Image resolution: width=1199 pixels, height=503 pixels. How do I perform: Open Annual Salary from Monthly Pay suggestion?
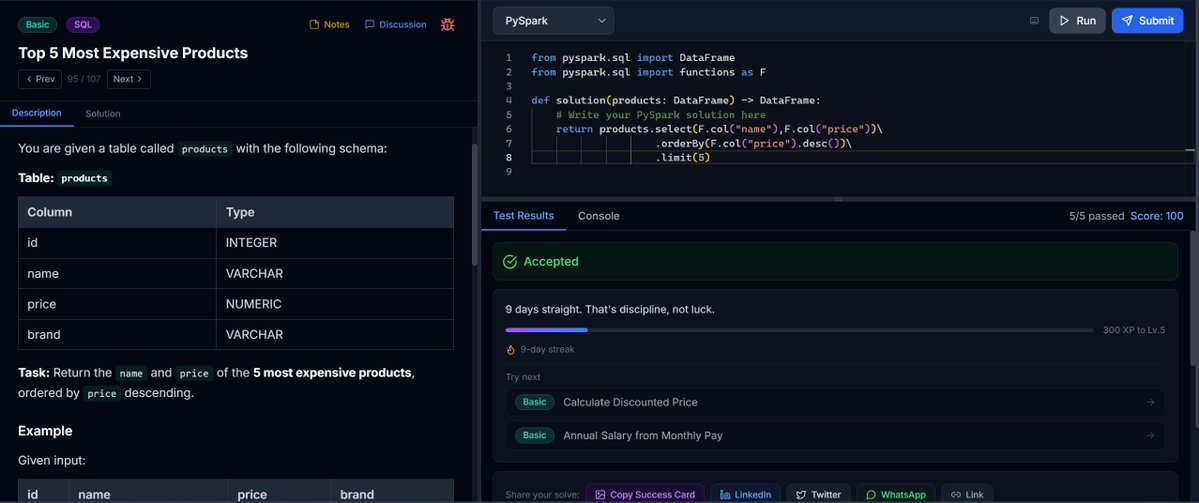(x=835, y=436)
